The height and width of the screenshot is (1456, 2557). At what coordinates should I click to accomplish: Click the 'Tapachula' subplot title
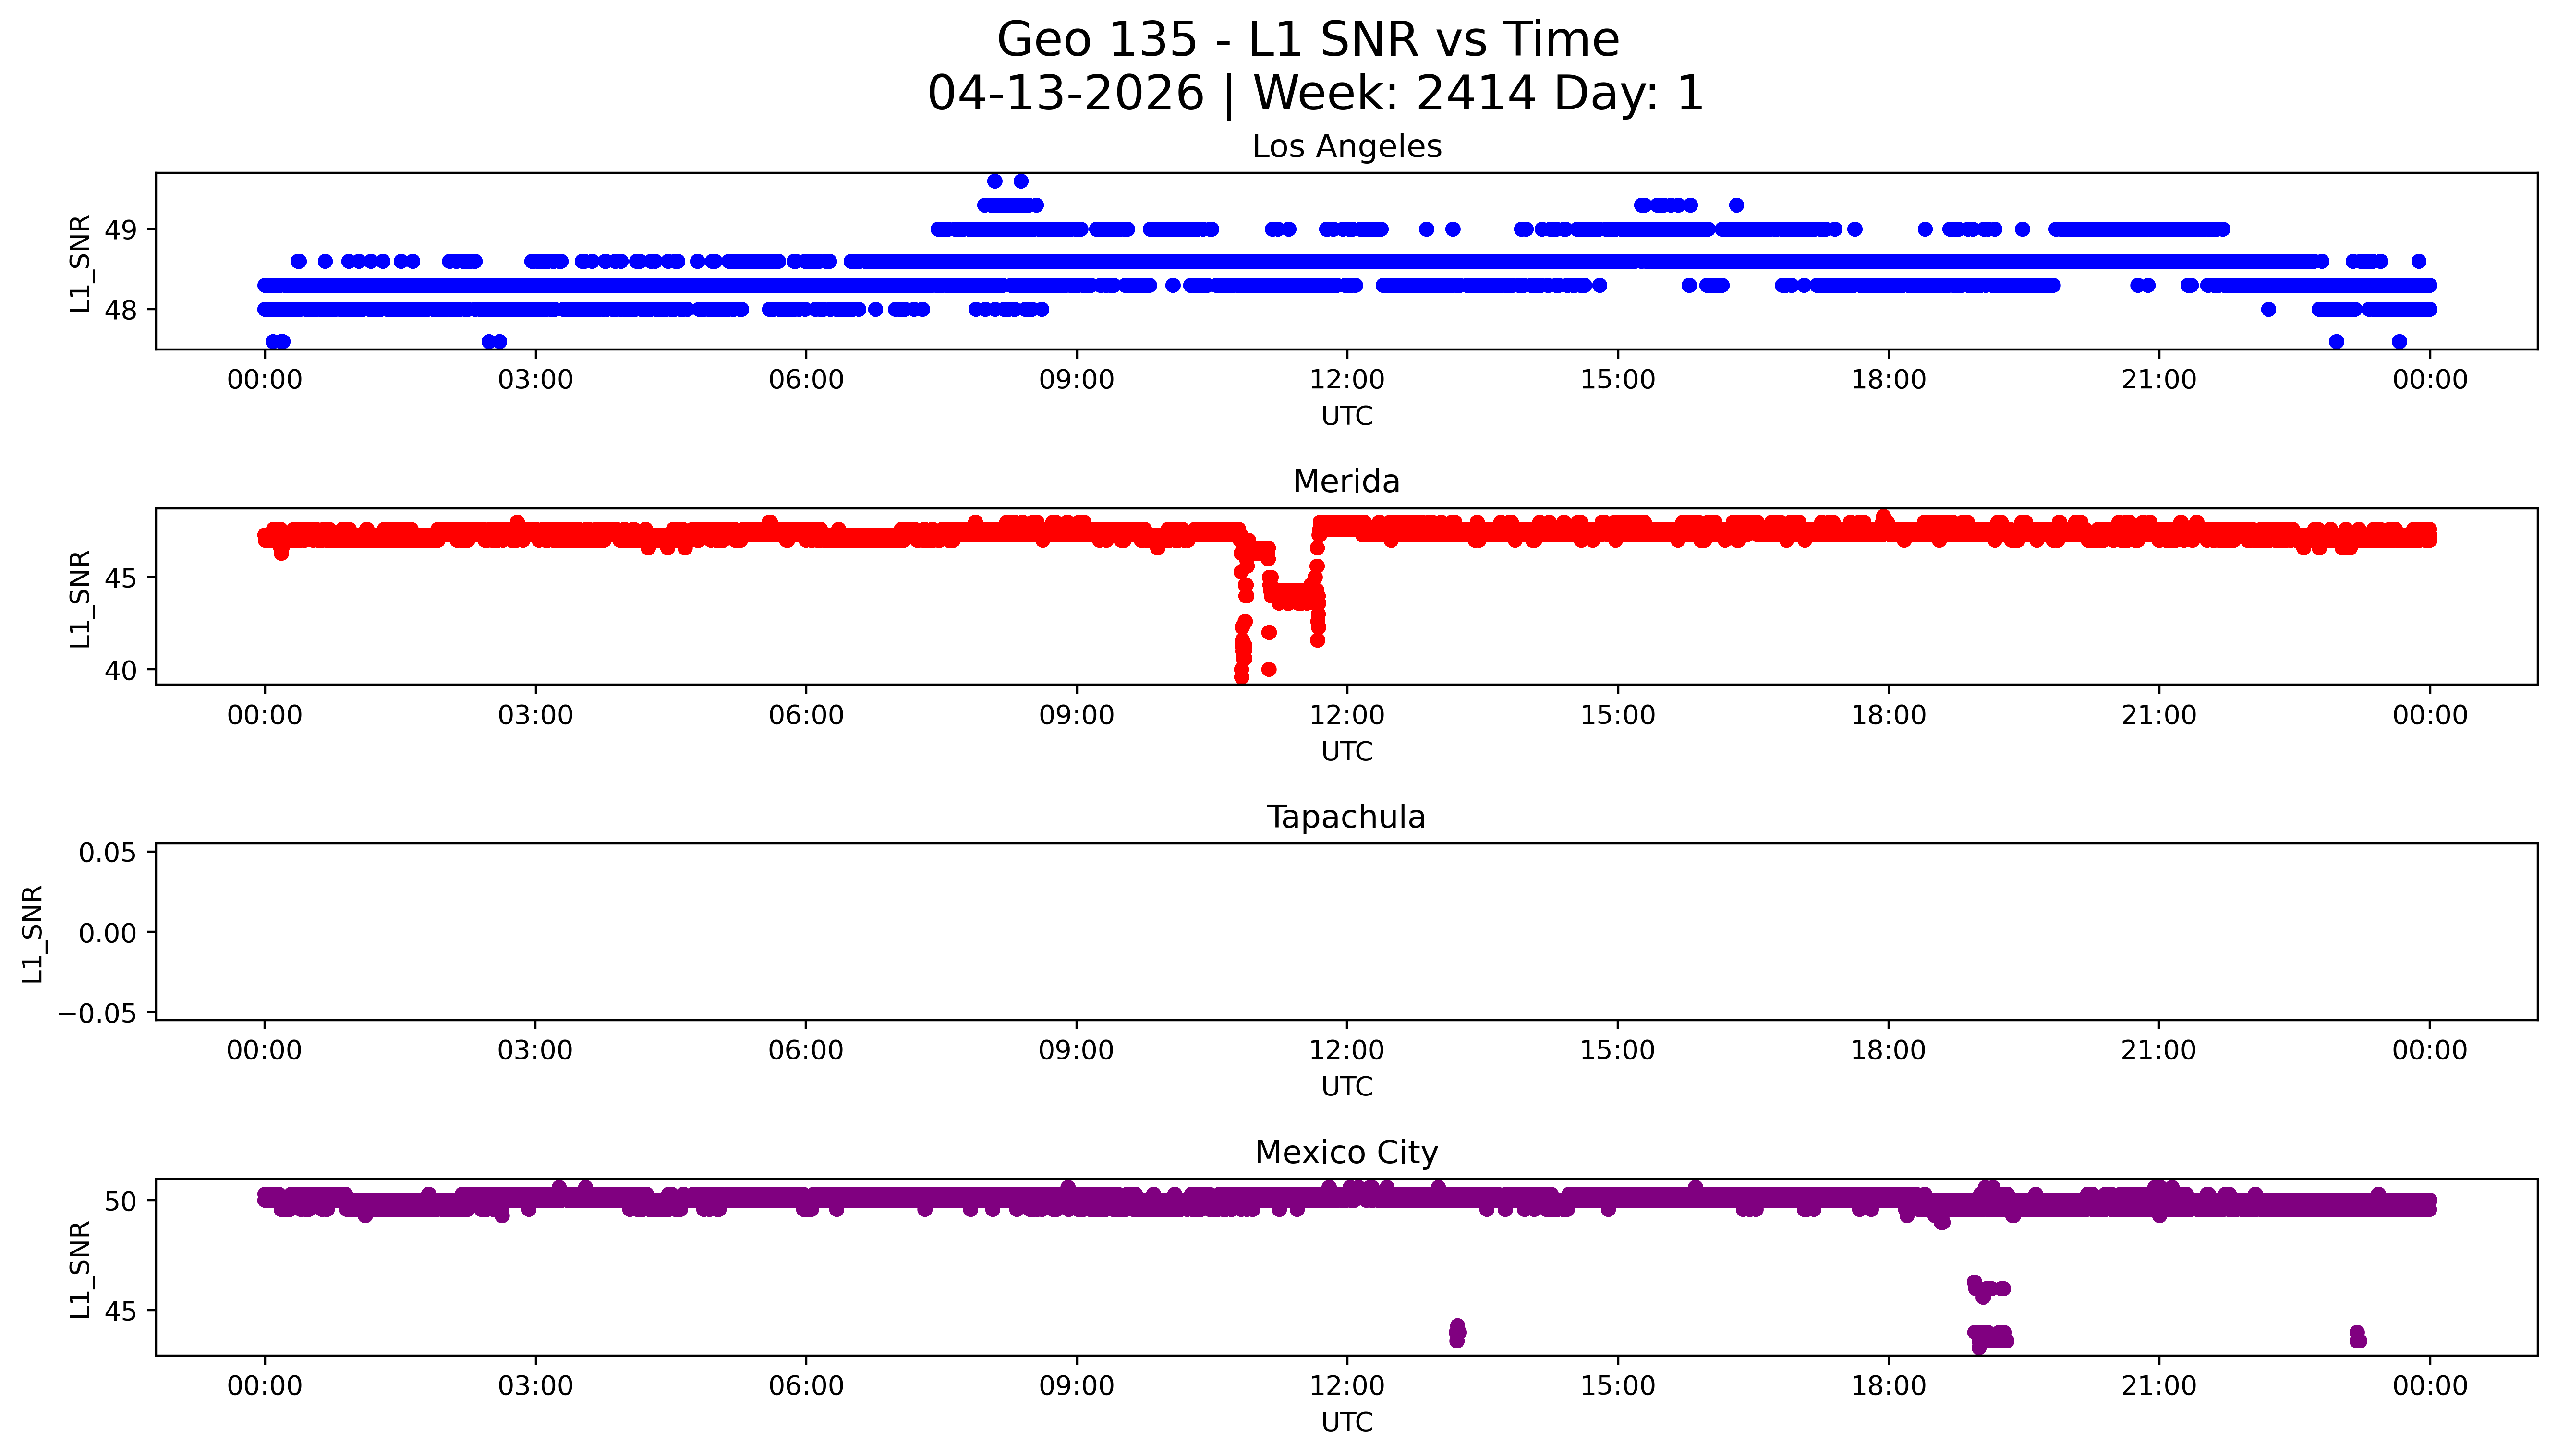click(x=1346, y=817)
